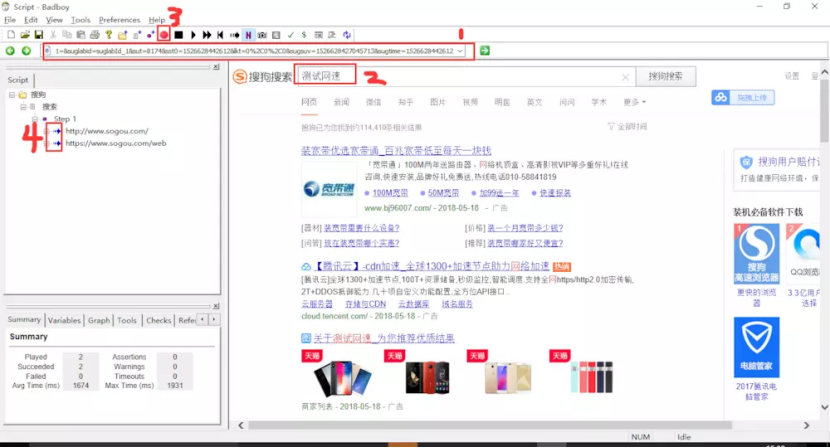This screenshot has width=830, height=448.
Task: Save the script with the floppy disk icon
Action: (x=39, y=35)
